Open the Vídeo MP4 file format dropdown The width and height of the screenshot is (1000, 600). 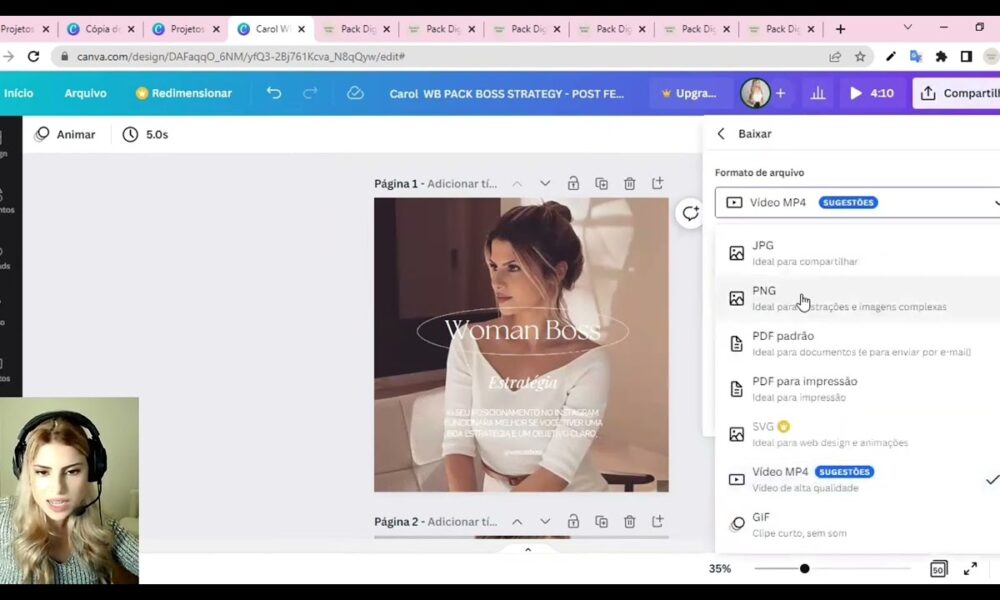click(x=857, y=202)
